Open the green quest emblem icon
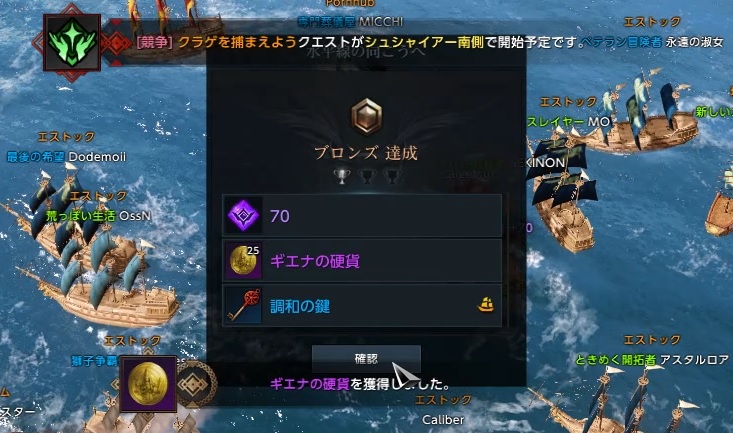The height and width of the screenshot is (433, 733). point(72,43)
